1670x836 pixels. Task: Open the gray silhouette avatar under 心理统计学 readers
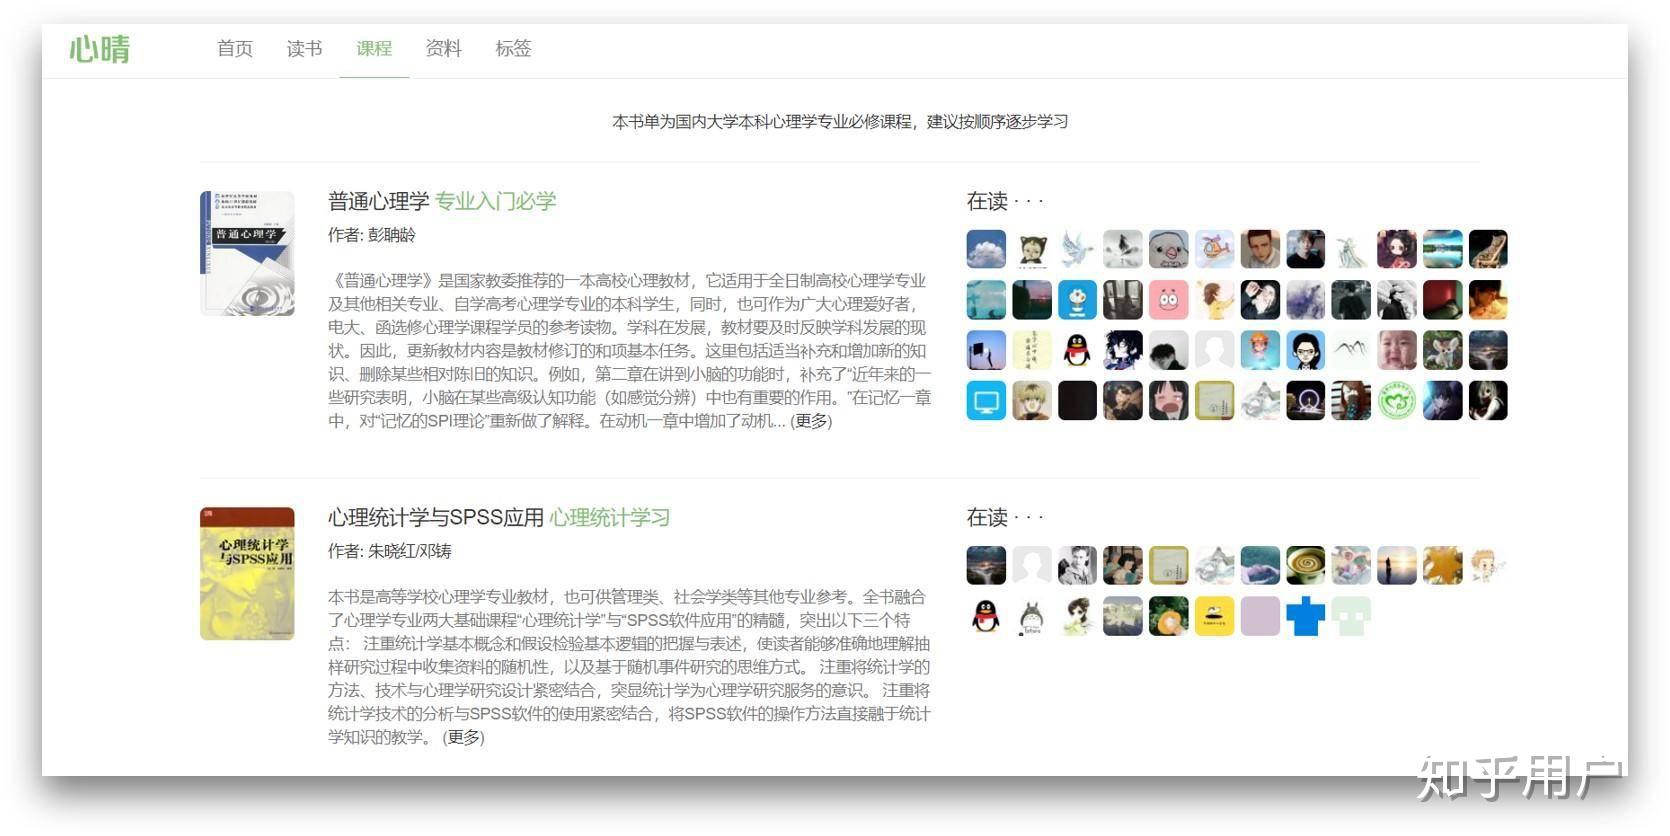point(1032,565)
